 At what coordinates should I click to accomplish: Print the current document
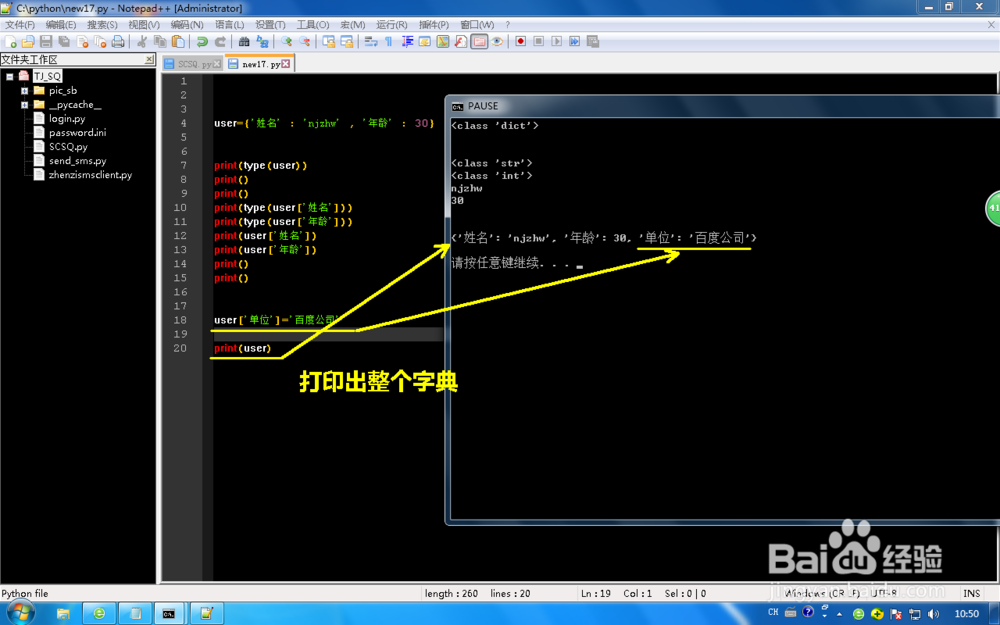click(119, 41)
